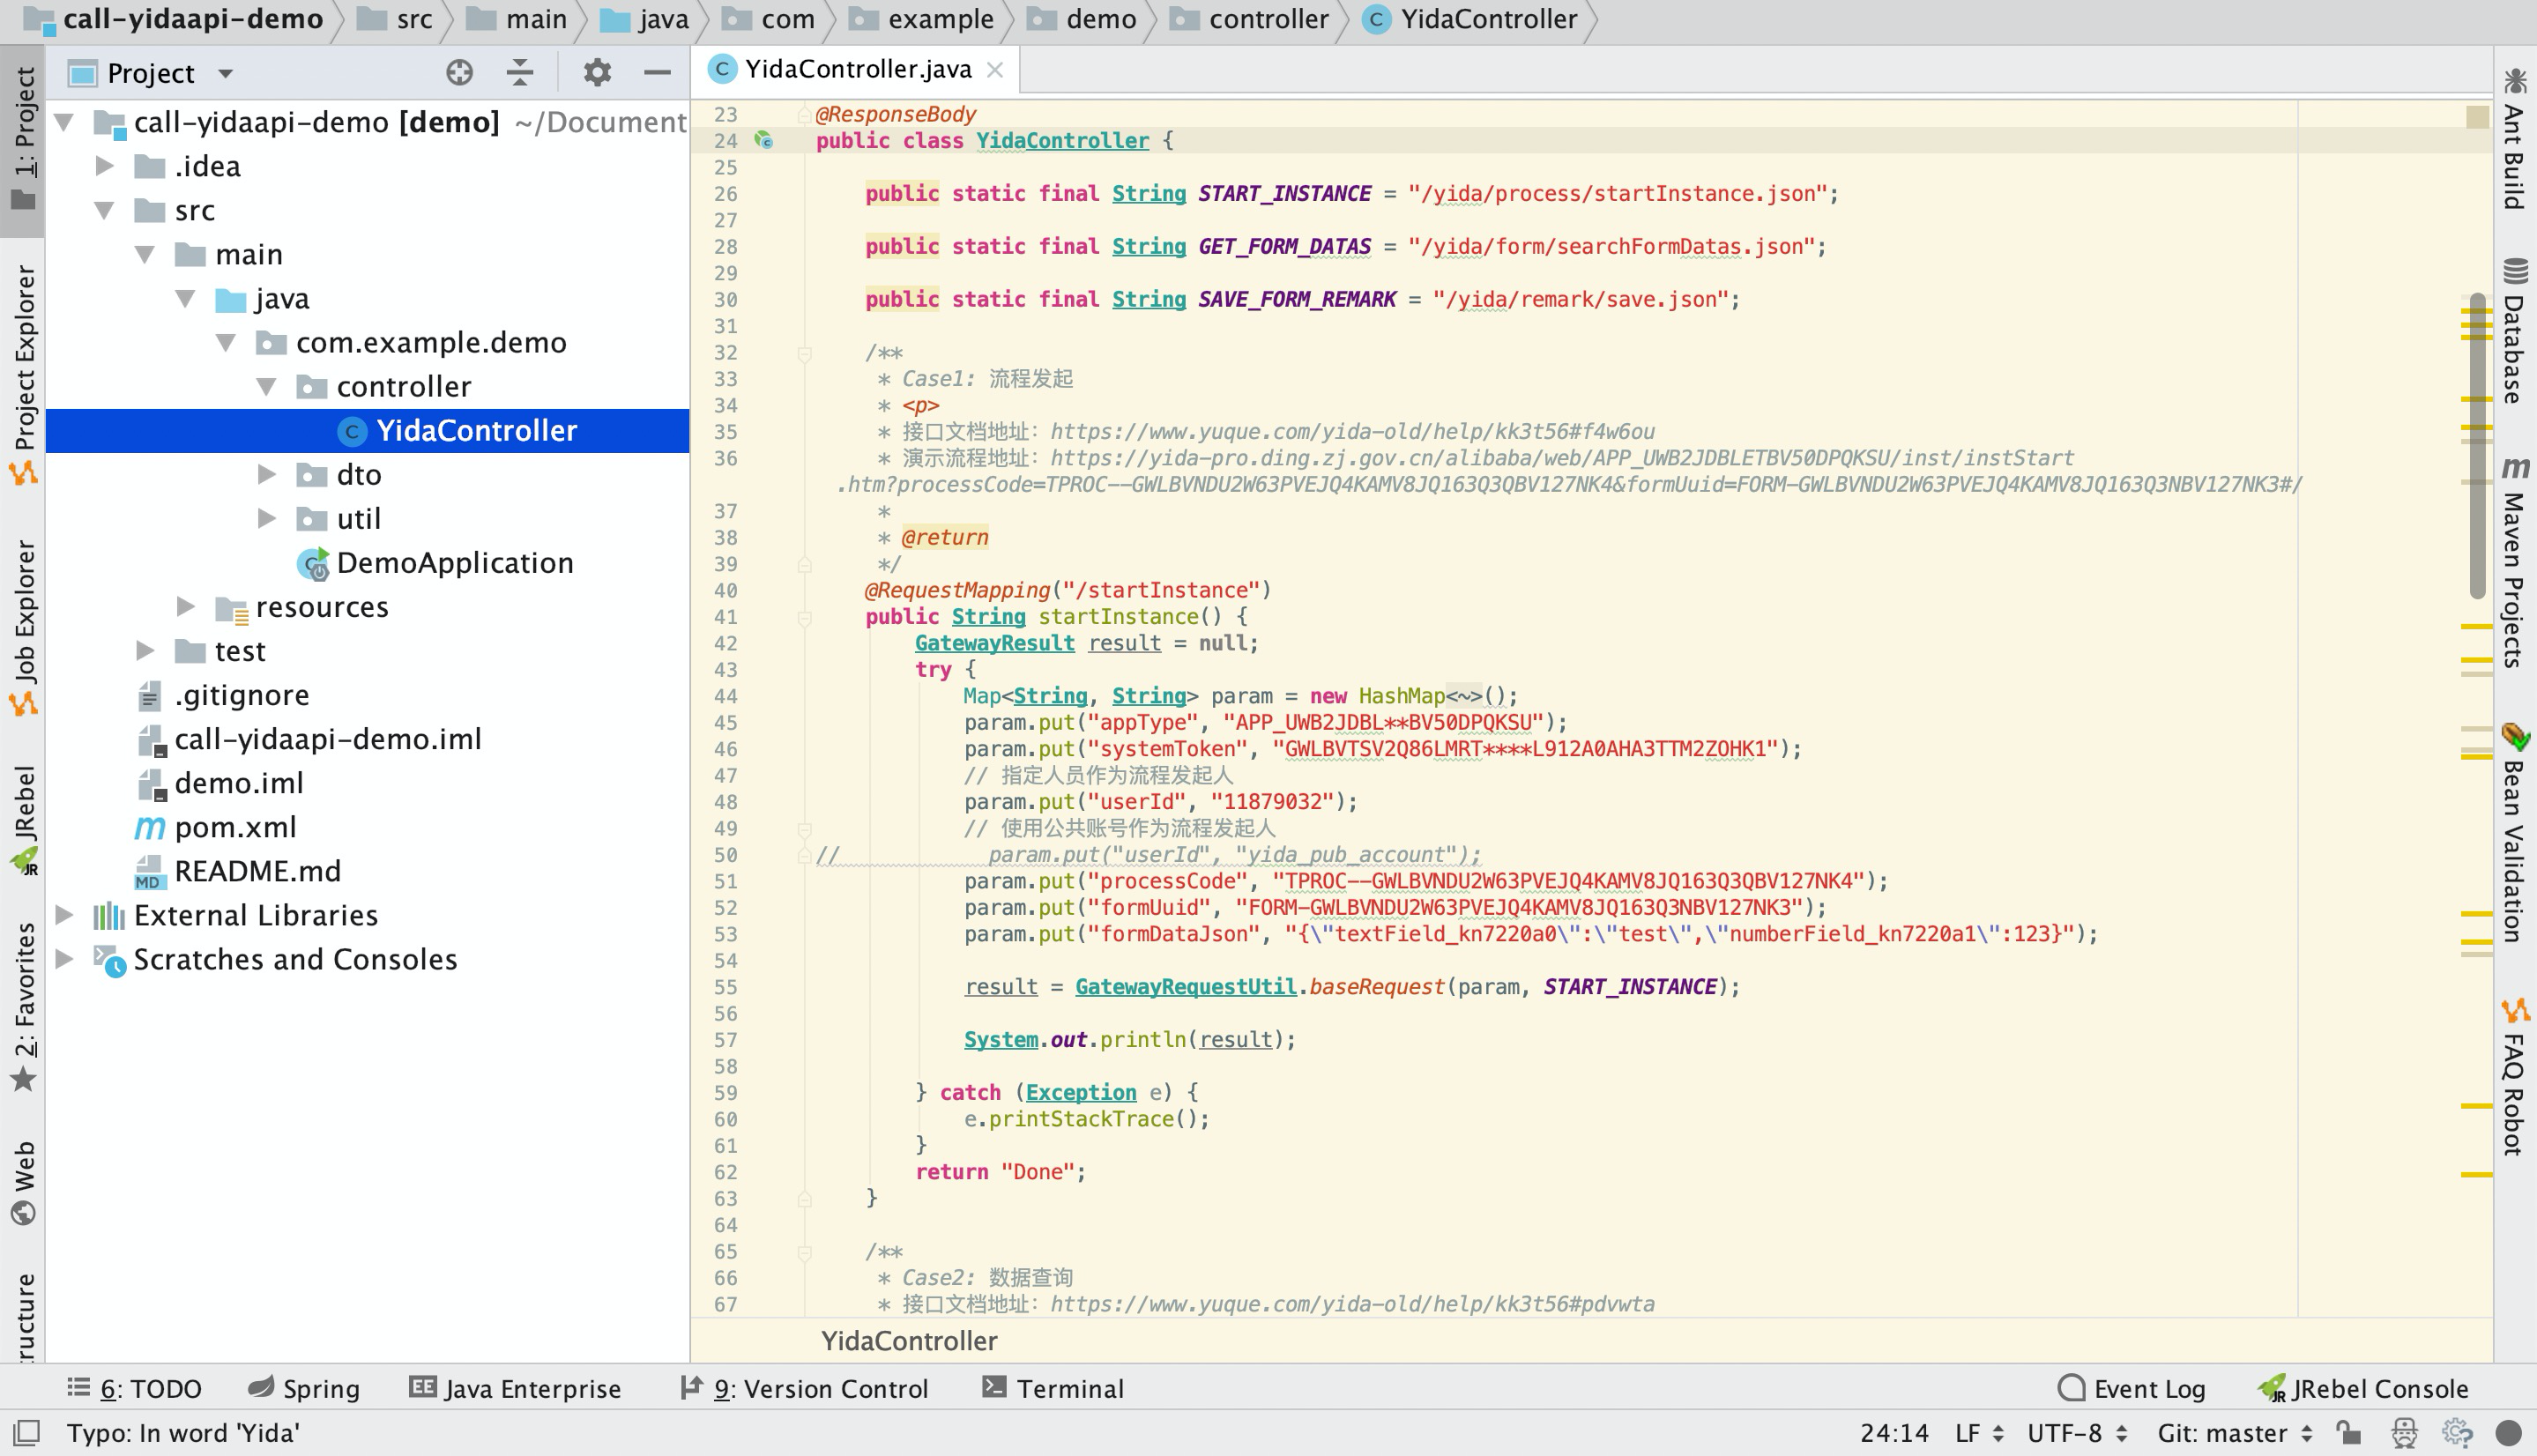Open Project panel settings gear
Viewport: 2537px width, 1456px height.
pyautogui.click(x=597, y=72)
